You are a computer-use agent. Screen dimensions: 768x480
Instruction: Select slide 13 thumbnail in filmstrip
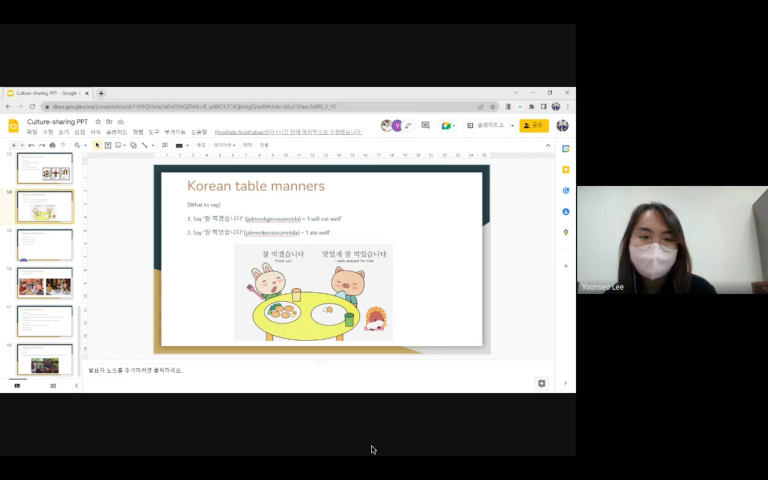[45, 168]
